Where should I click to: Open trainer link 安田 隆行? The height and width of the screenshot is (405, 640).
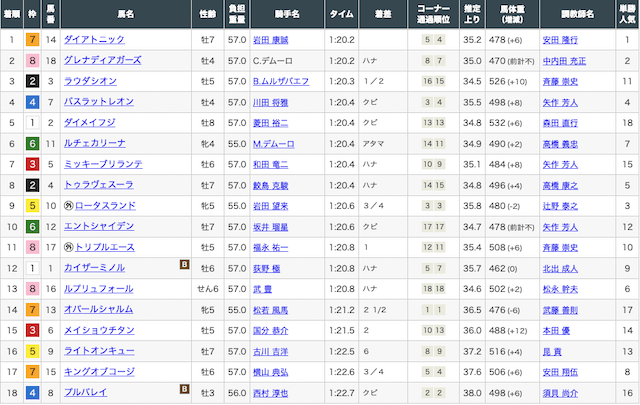pos(560,40)
